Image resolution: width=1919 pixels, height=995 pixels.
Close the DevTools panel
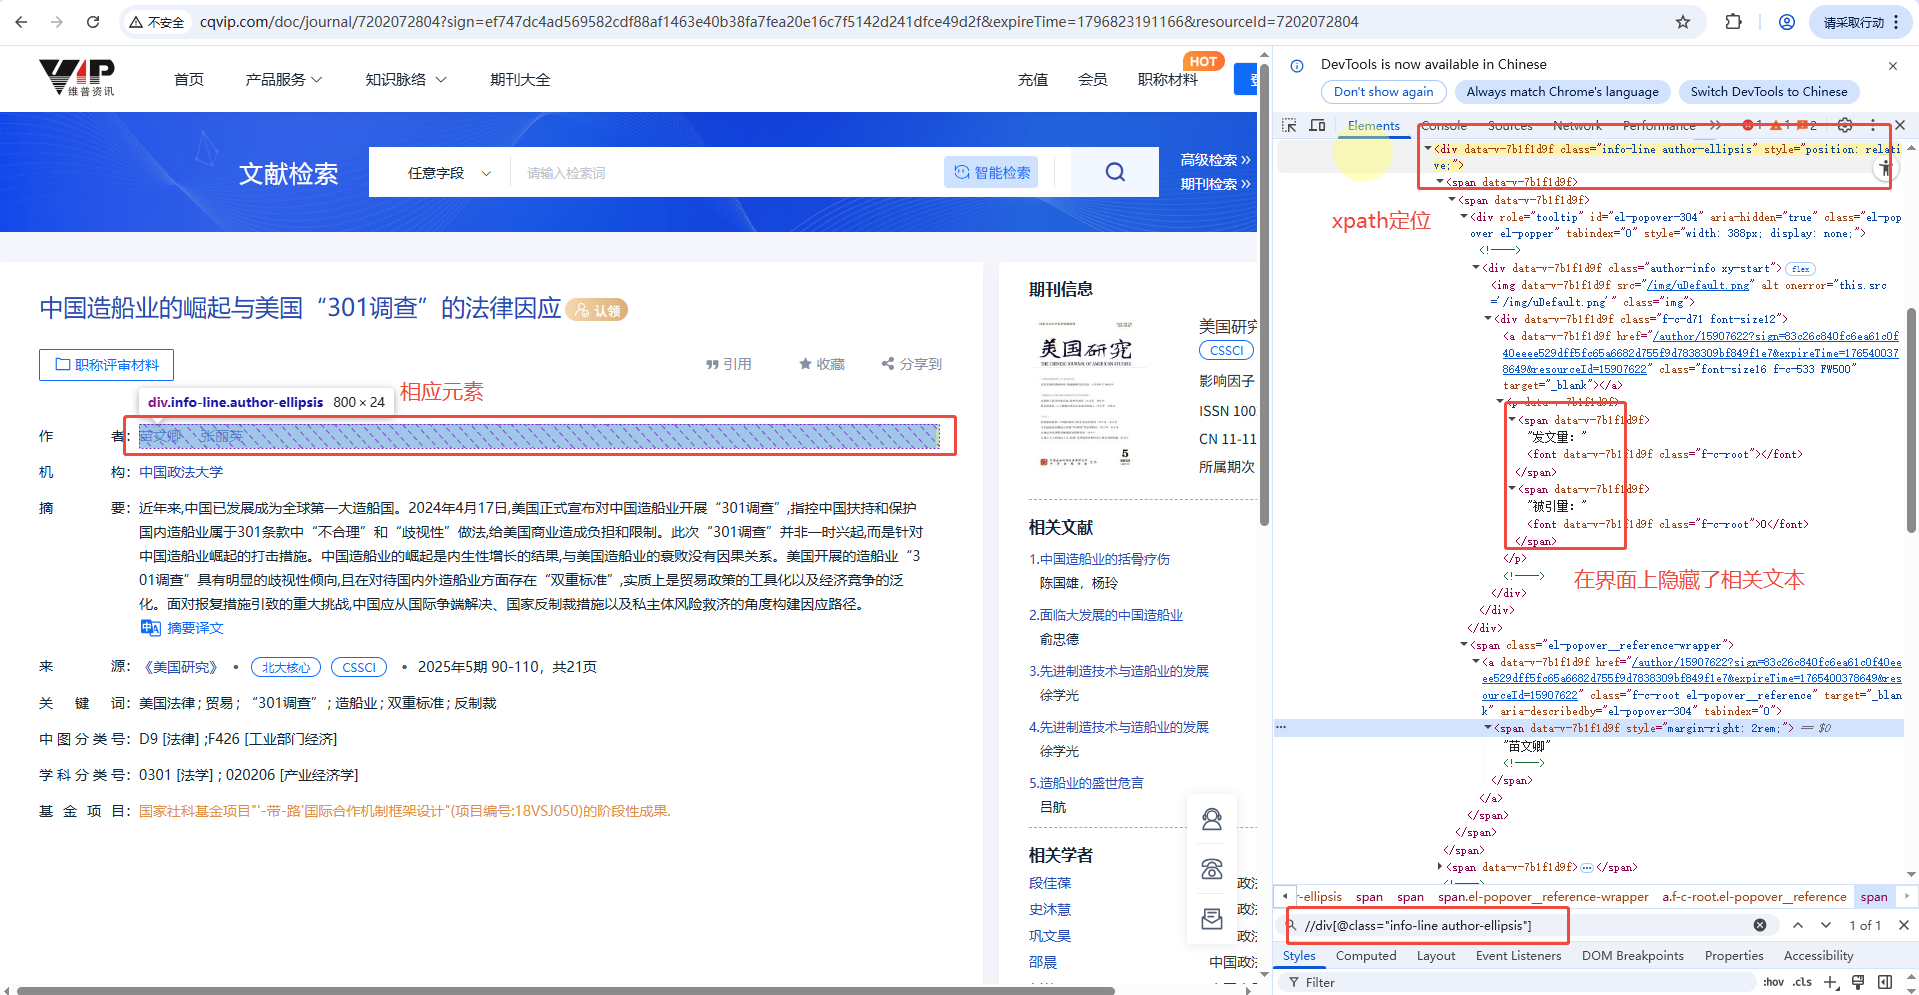(x=1900, y=125)
